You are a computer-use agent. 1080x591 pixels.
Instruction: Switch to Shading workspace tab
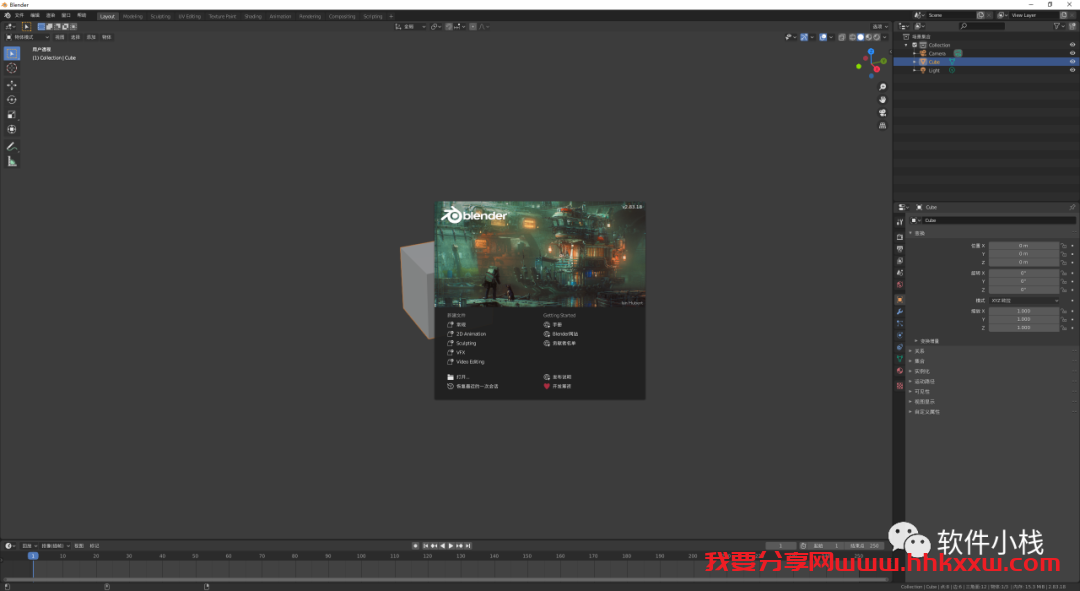(x=253, y=16)
